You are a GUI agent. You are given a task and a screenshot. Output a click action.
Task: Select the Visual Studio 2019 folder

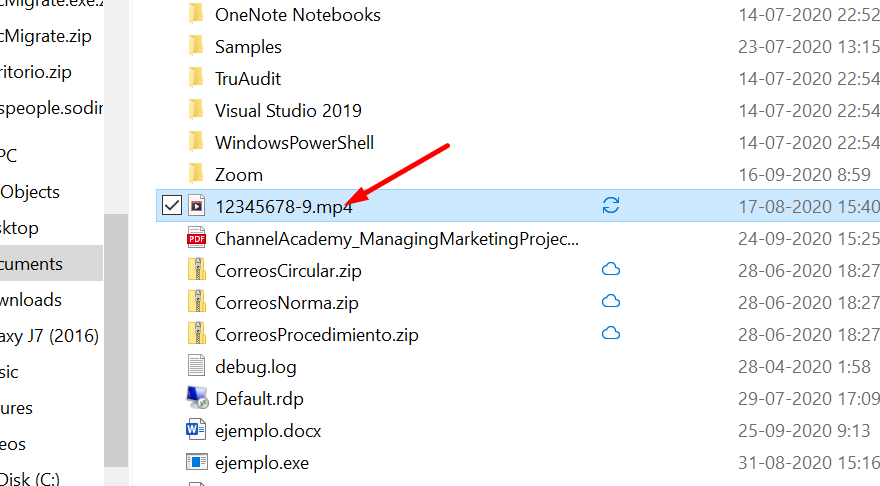click(x=288, y=111)
